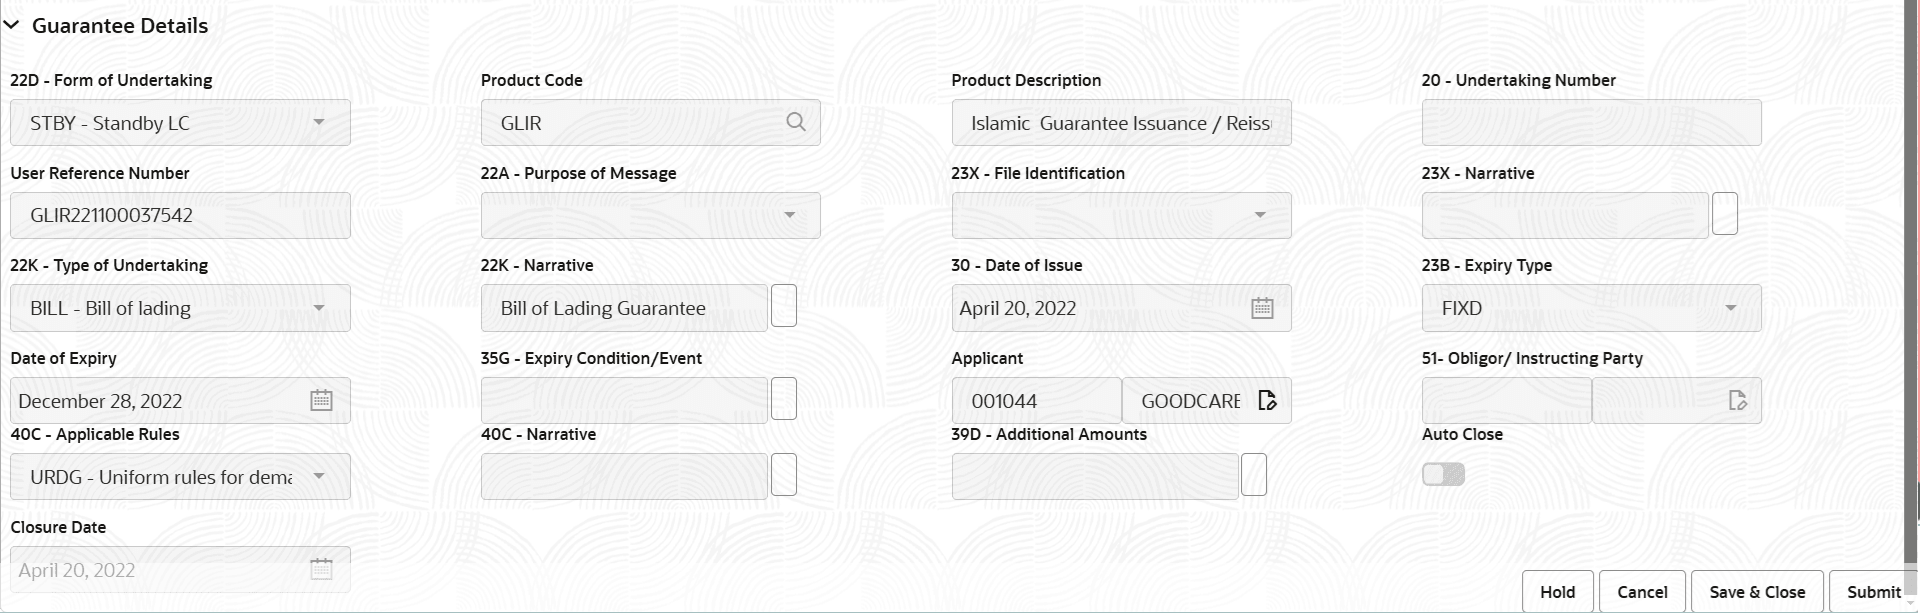Open the 35G Expiry Condition expand box
Screen dimensions: 1920x613
click(x=784, y=399)
